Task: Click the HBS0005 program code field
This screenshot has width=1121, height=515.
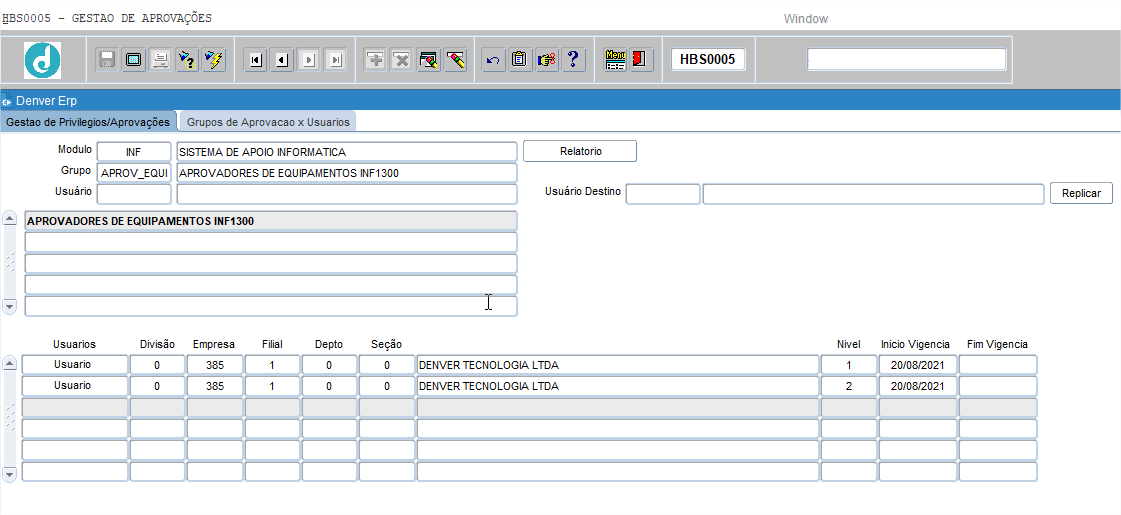Action: click(x=708, y=59)
